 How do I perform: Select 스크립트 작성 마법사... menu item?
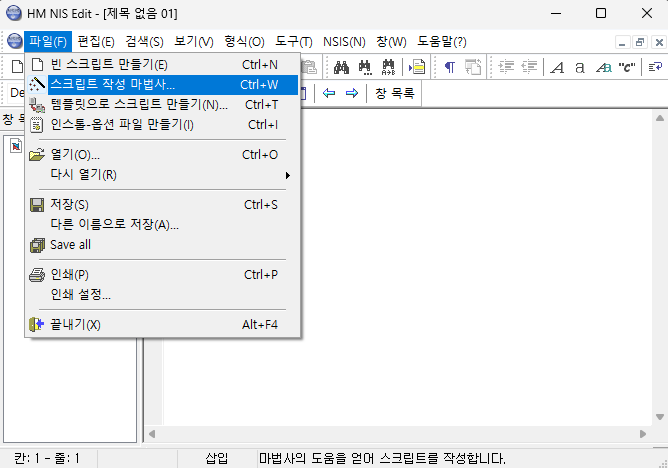163,85
